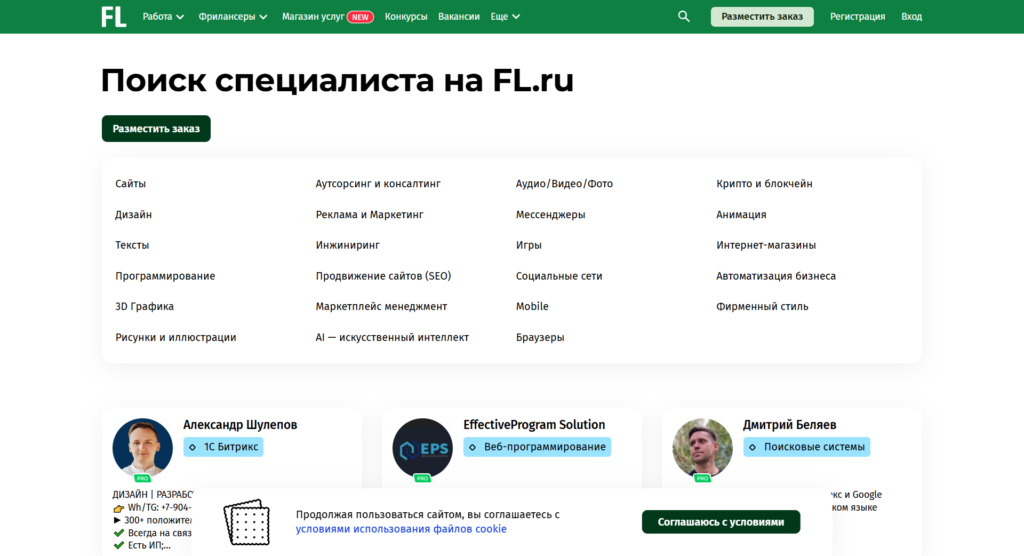
Task: Select the Инжиниринг category
Action: tap(347, 245)
